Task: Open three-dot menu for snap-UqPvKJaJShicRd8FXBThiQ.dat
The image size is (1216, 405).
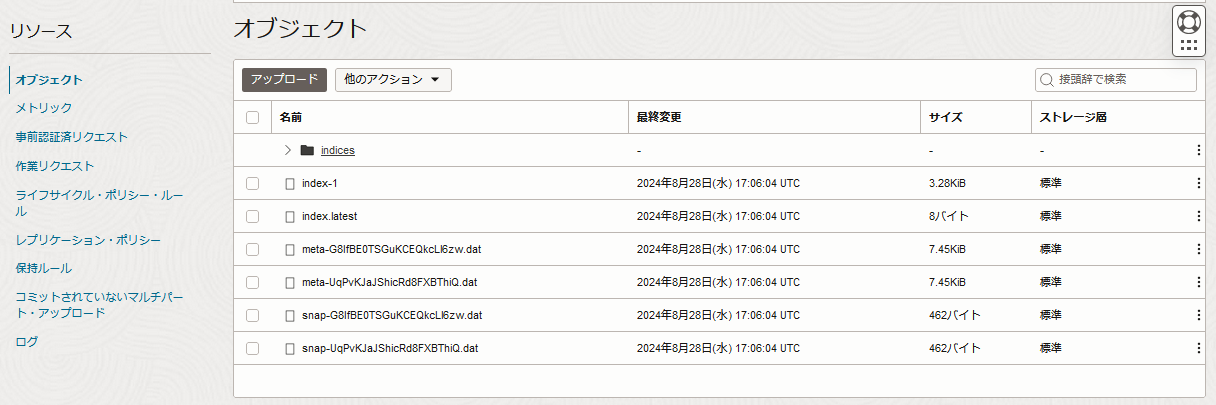Action: (1198, 348)
